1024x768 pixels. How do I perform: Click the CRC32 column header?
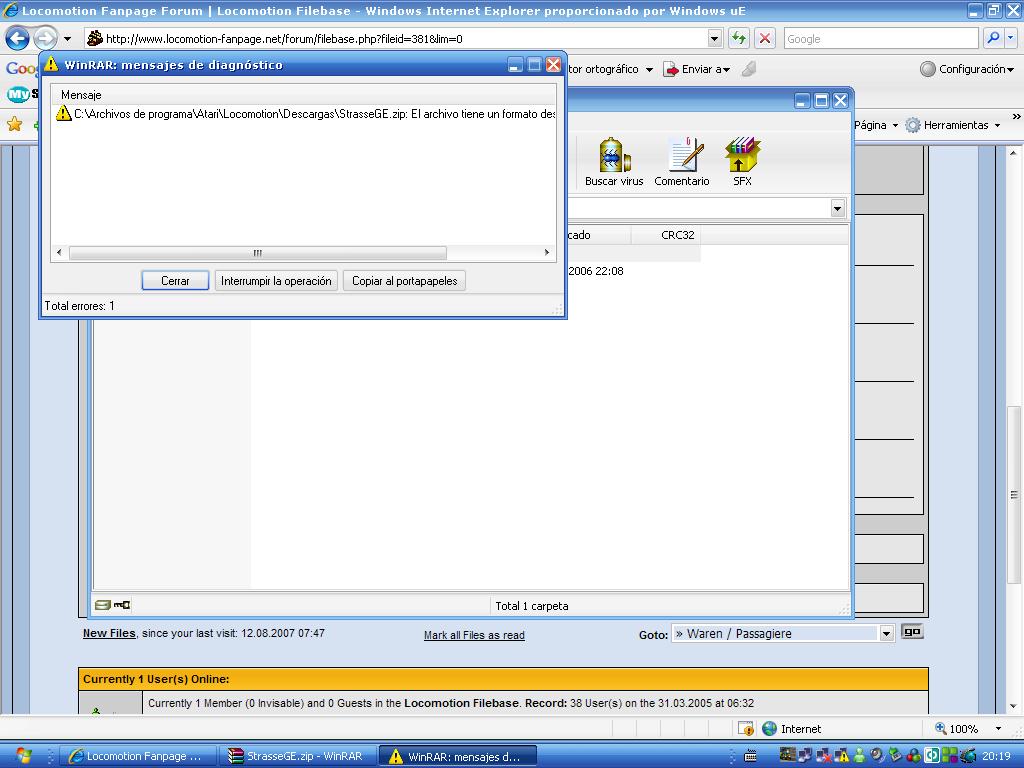[677, 235]
